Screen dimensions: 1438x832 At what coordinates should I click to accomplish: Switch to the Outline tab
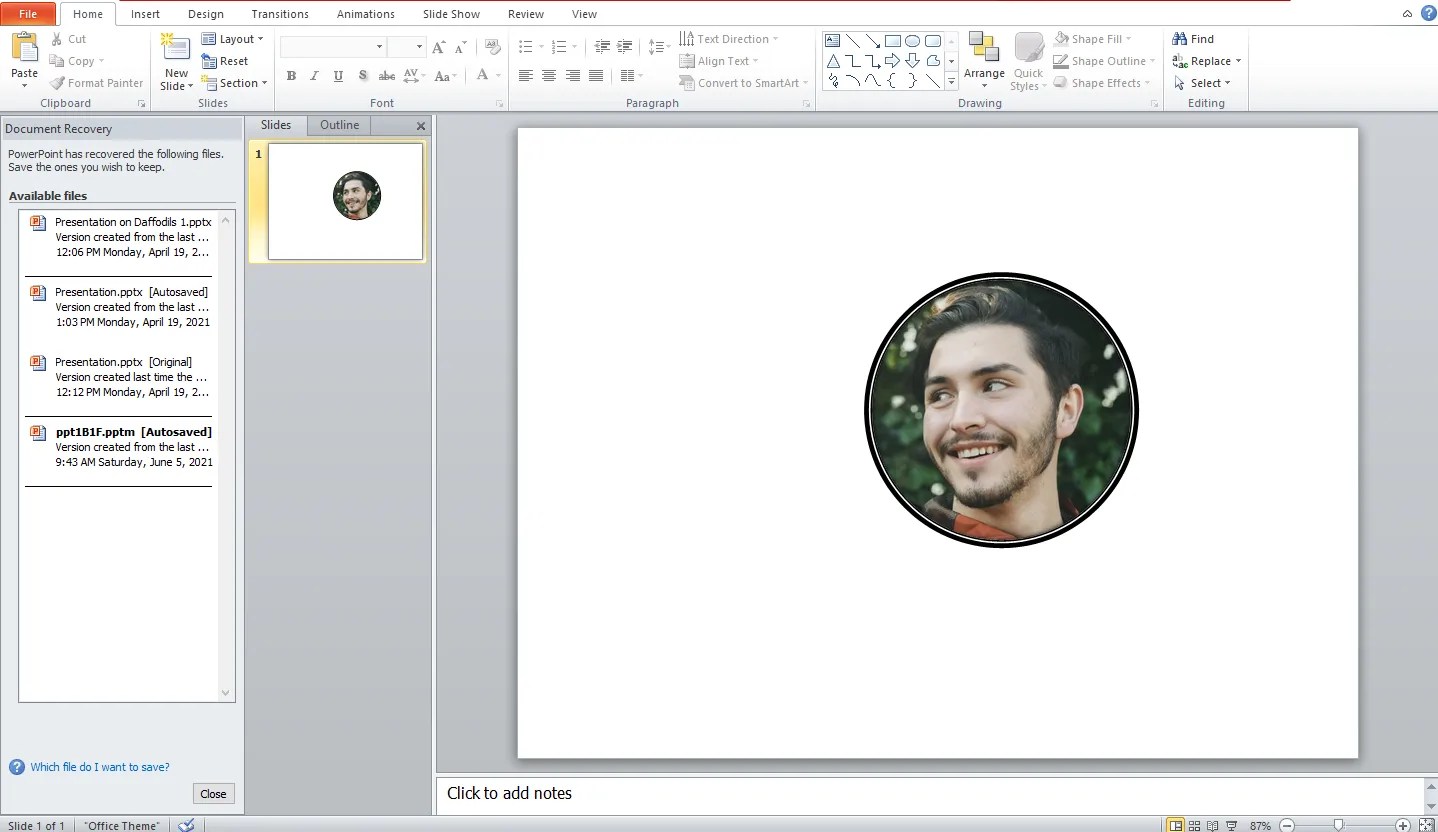[x=339, y=125]
